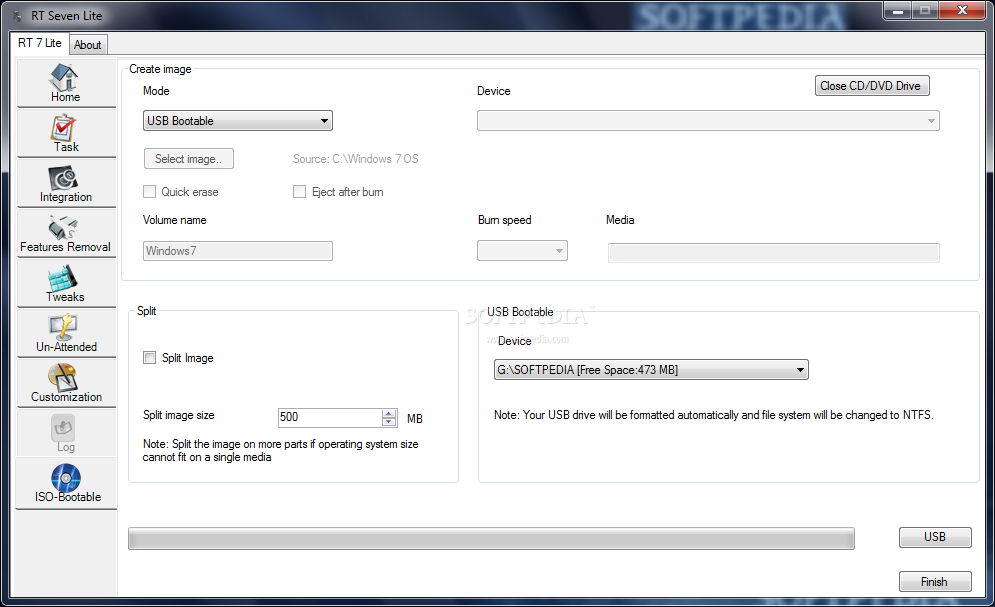
Task: Open the Create image Device dropdown
Action: 708,121
